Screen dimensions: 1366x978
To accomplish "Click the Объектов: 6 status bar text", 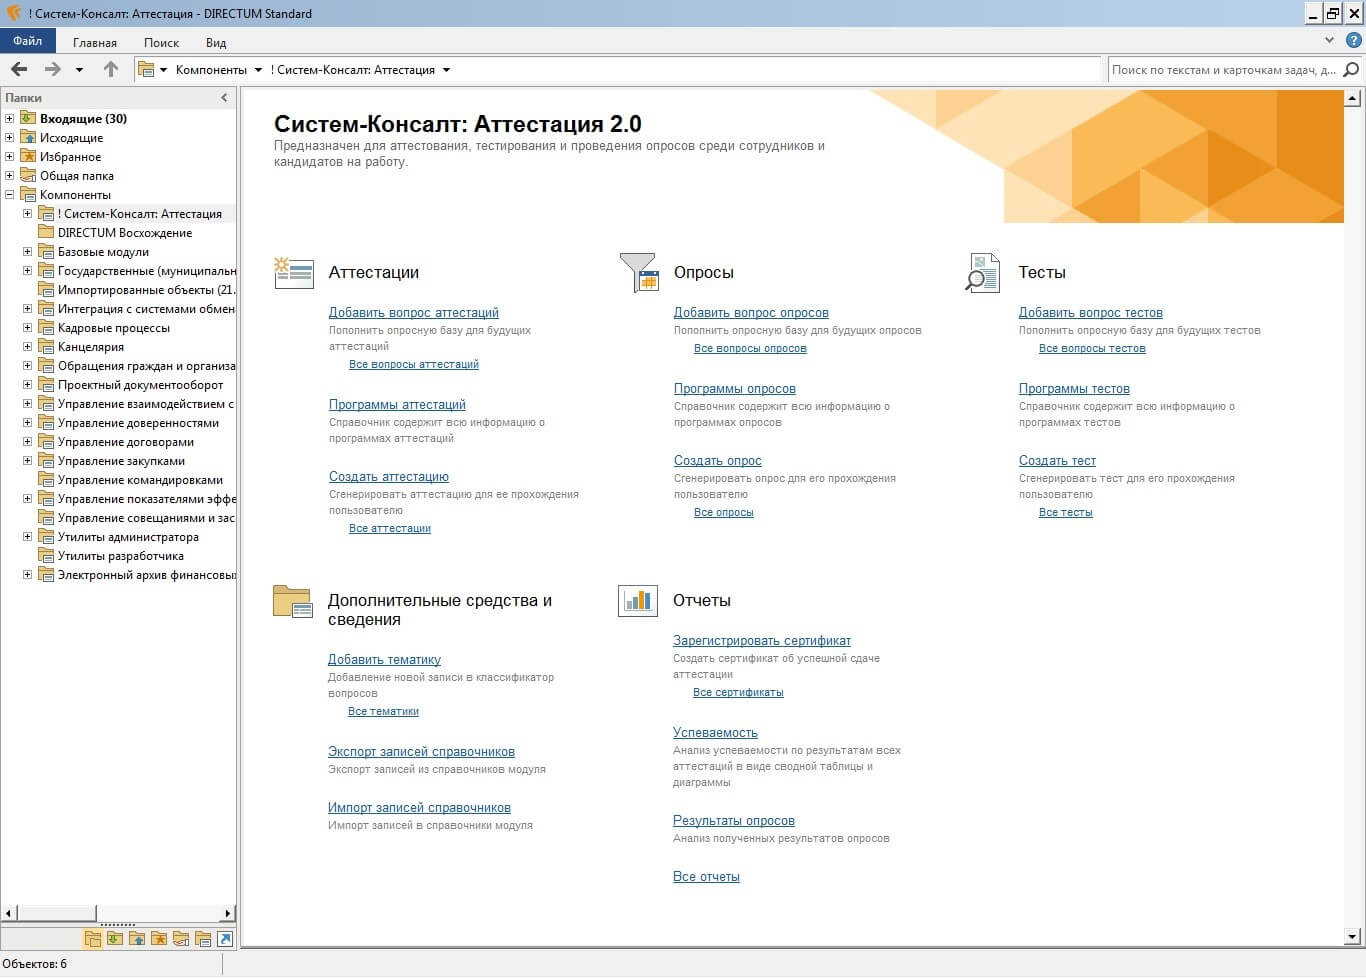I will (x=35, y=964).
